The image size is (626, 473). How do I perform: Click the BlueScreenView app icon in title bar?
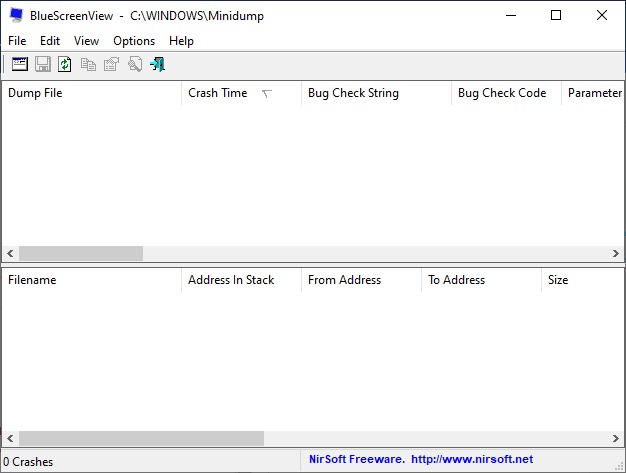(x=16, y=15)
